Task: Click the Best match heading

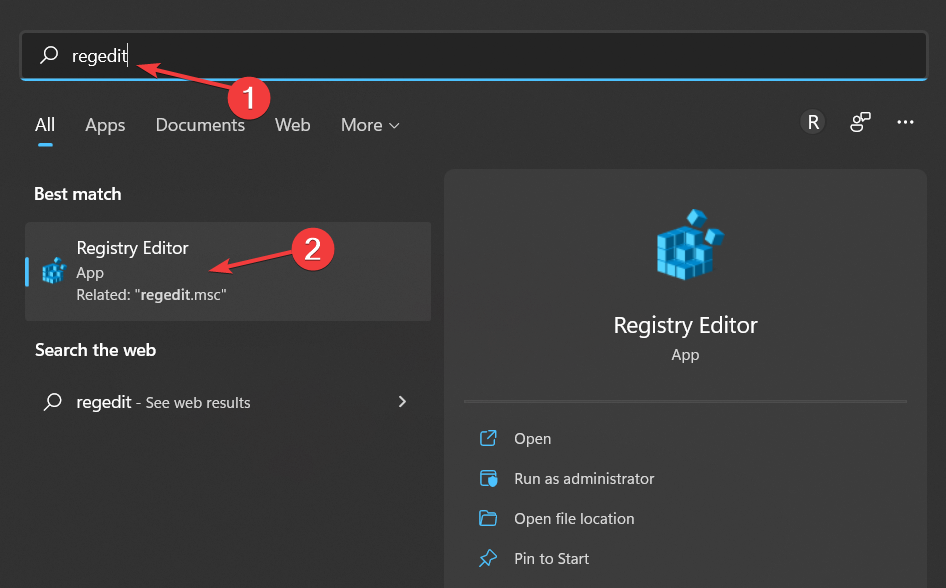Action: 78,194
